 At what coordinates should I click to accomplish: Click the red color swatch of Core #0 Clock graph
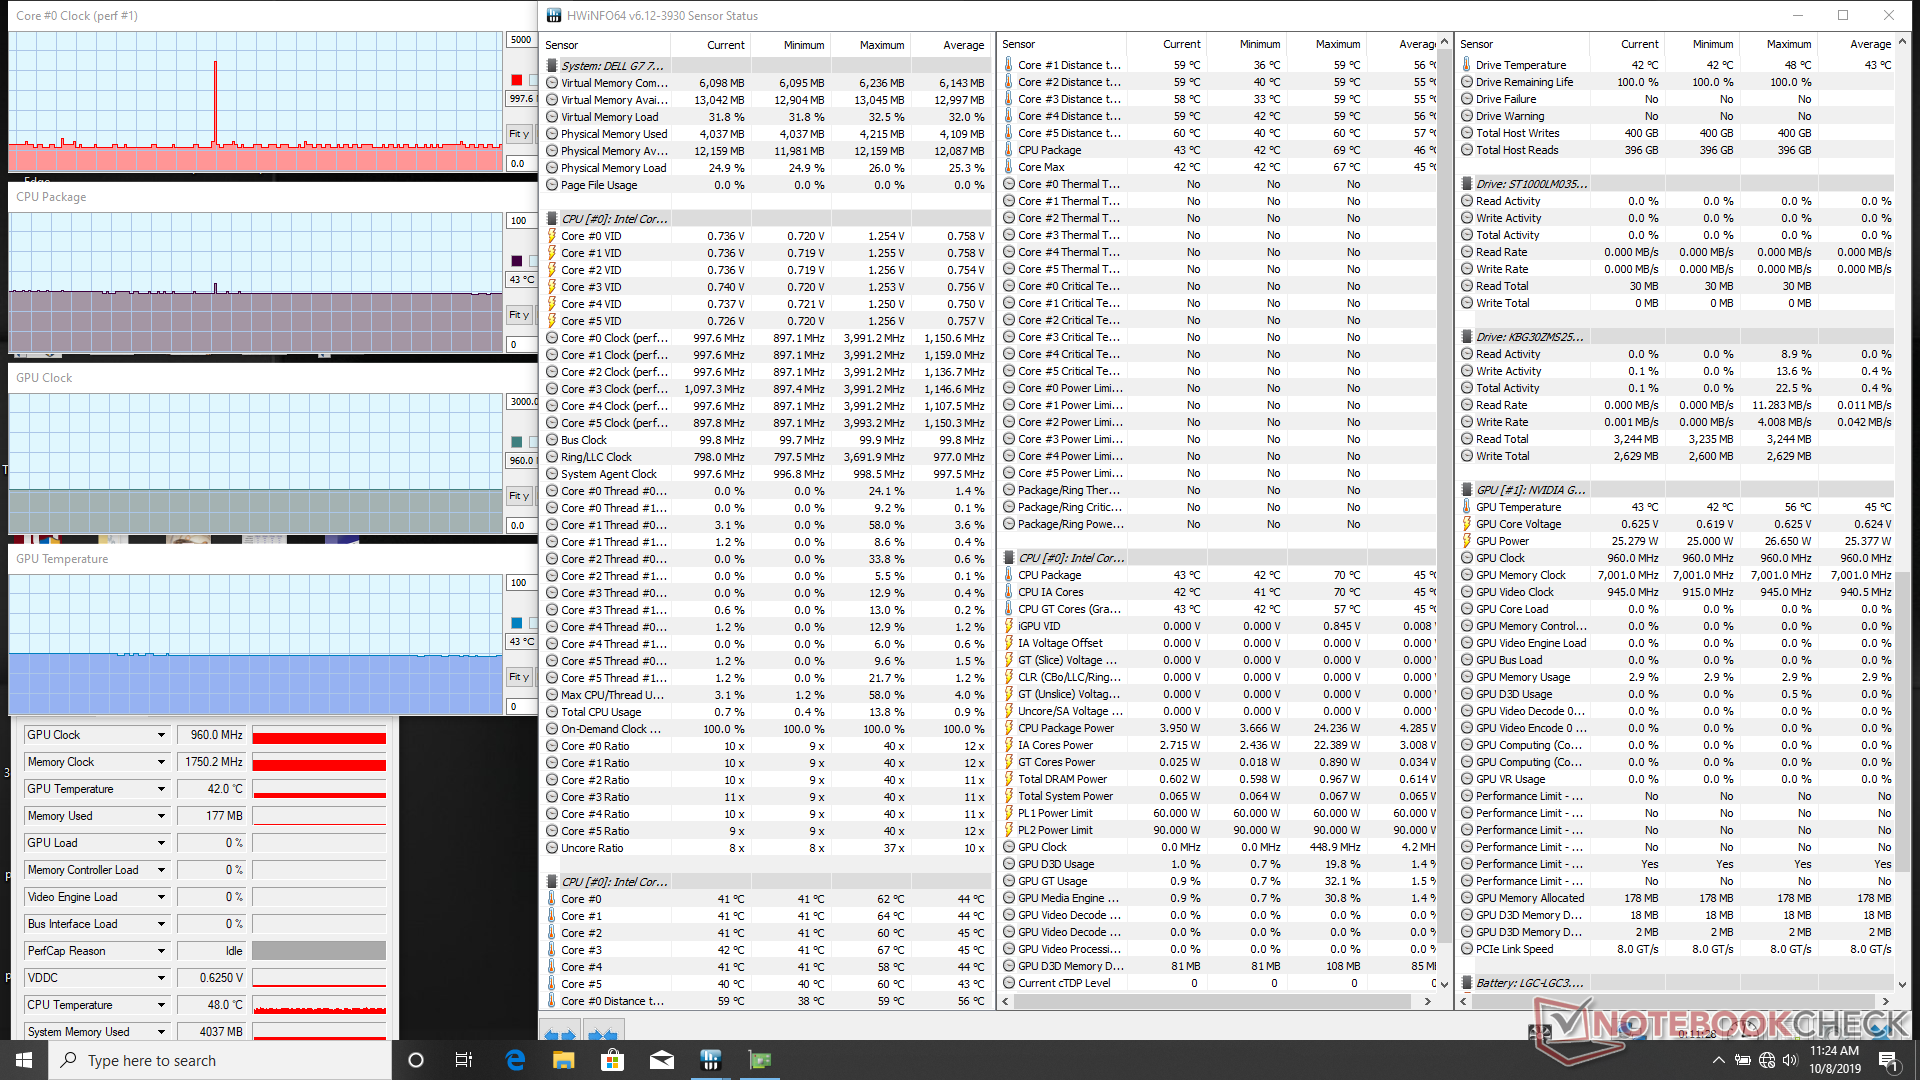[x=516, y=80]
